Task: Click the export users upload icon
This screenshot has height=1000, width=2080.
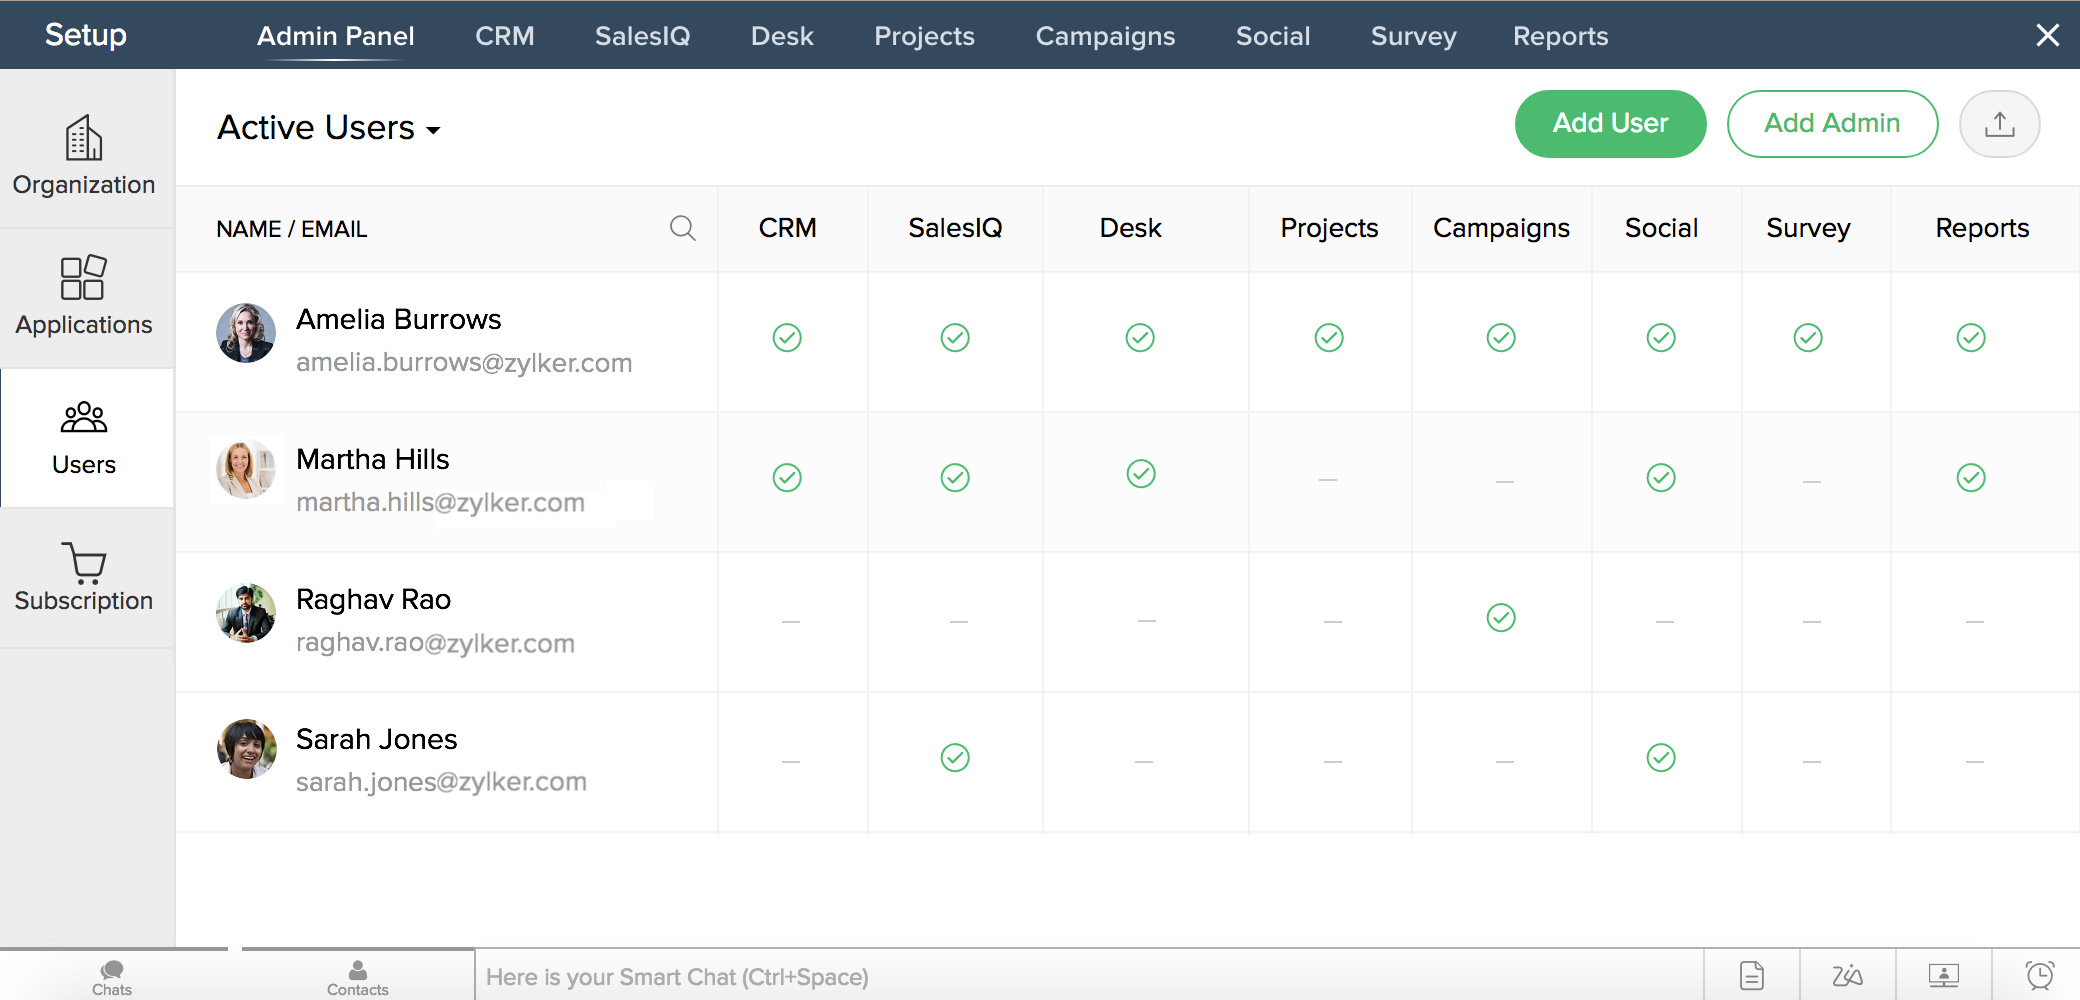Action: [1999, 124]
